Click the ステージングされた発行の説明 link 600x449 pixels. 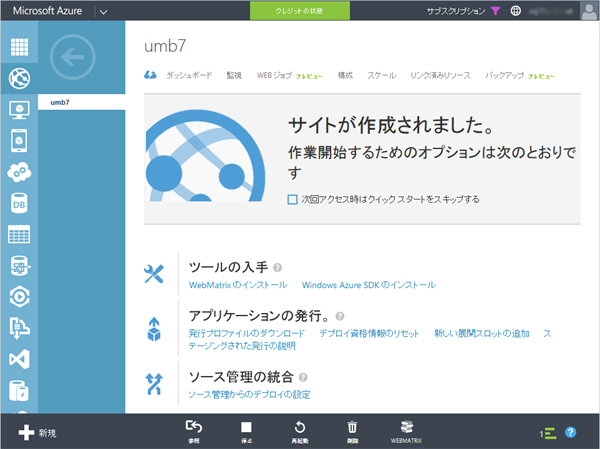(x=242, y=346)
